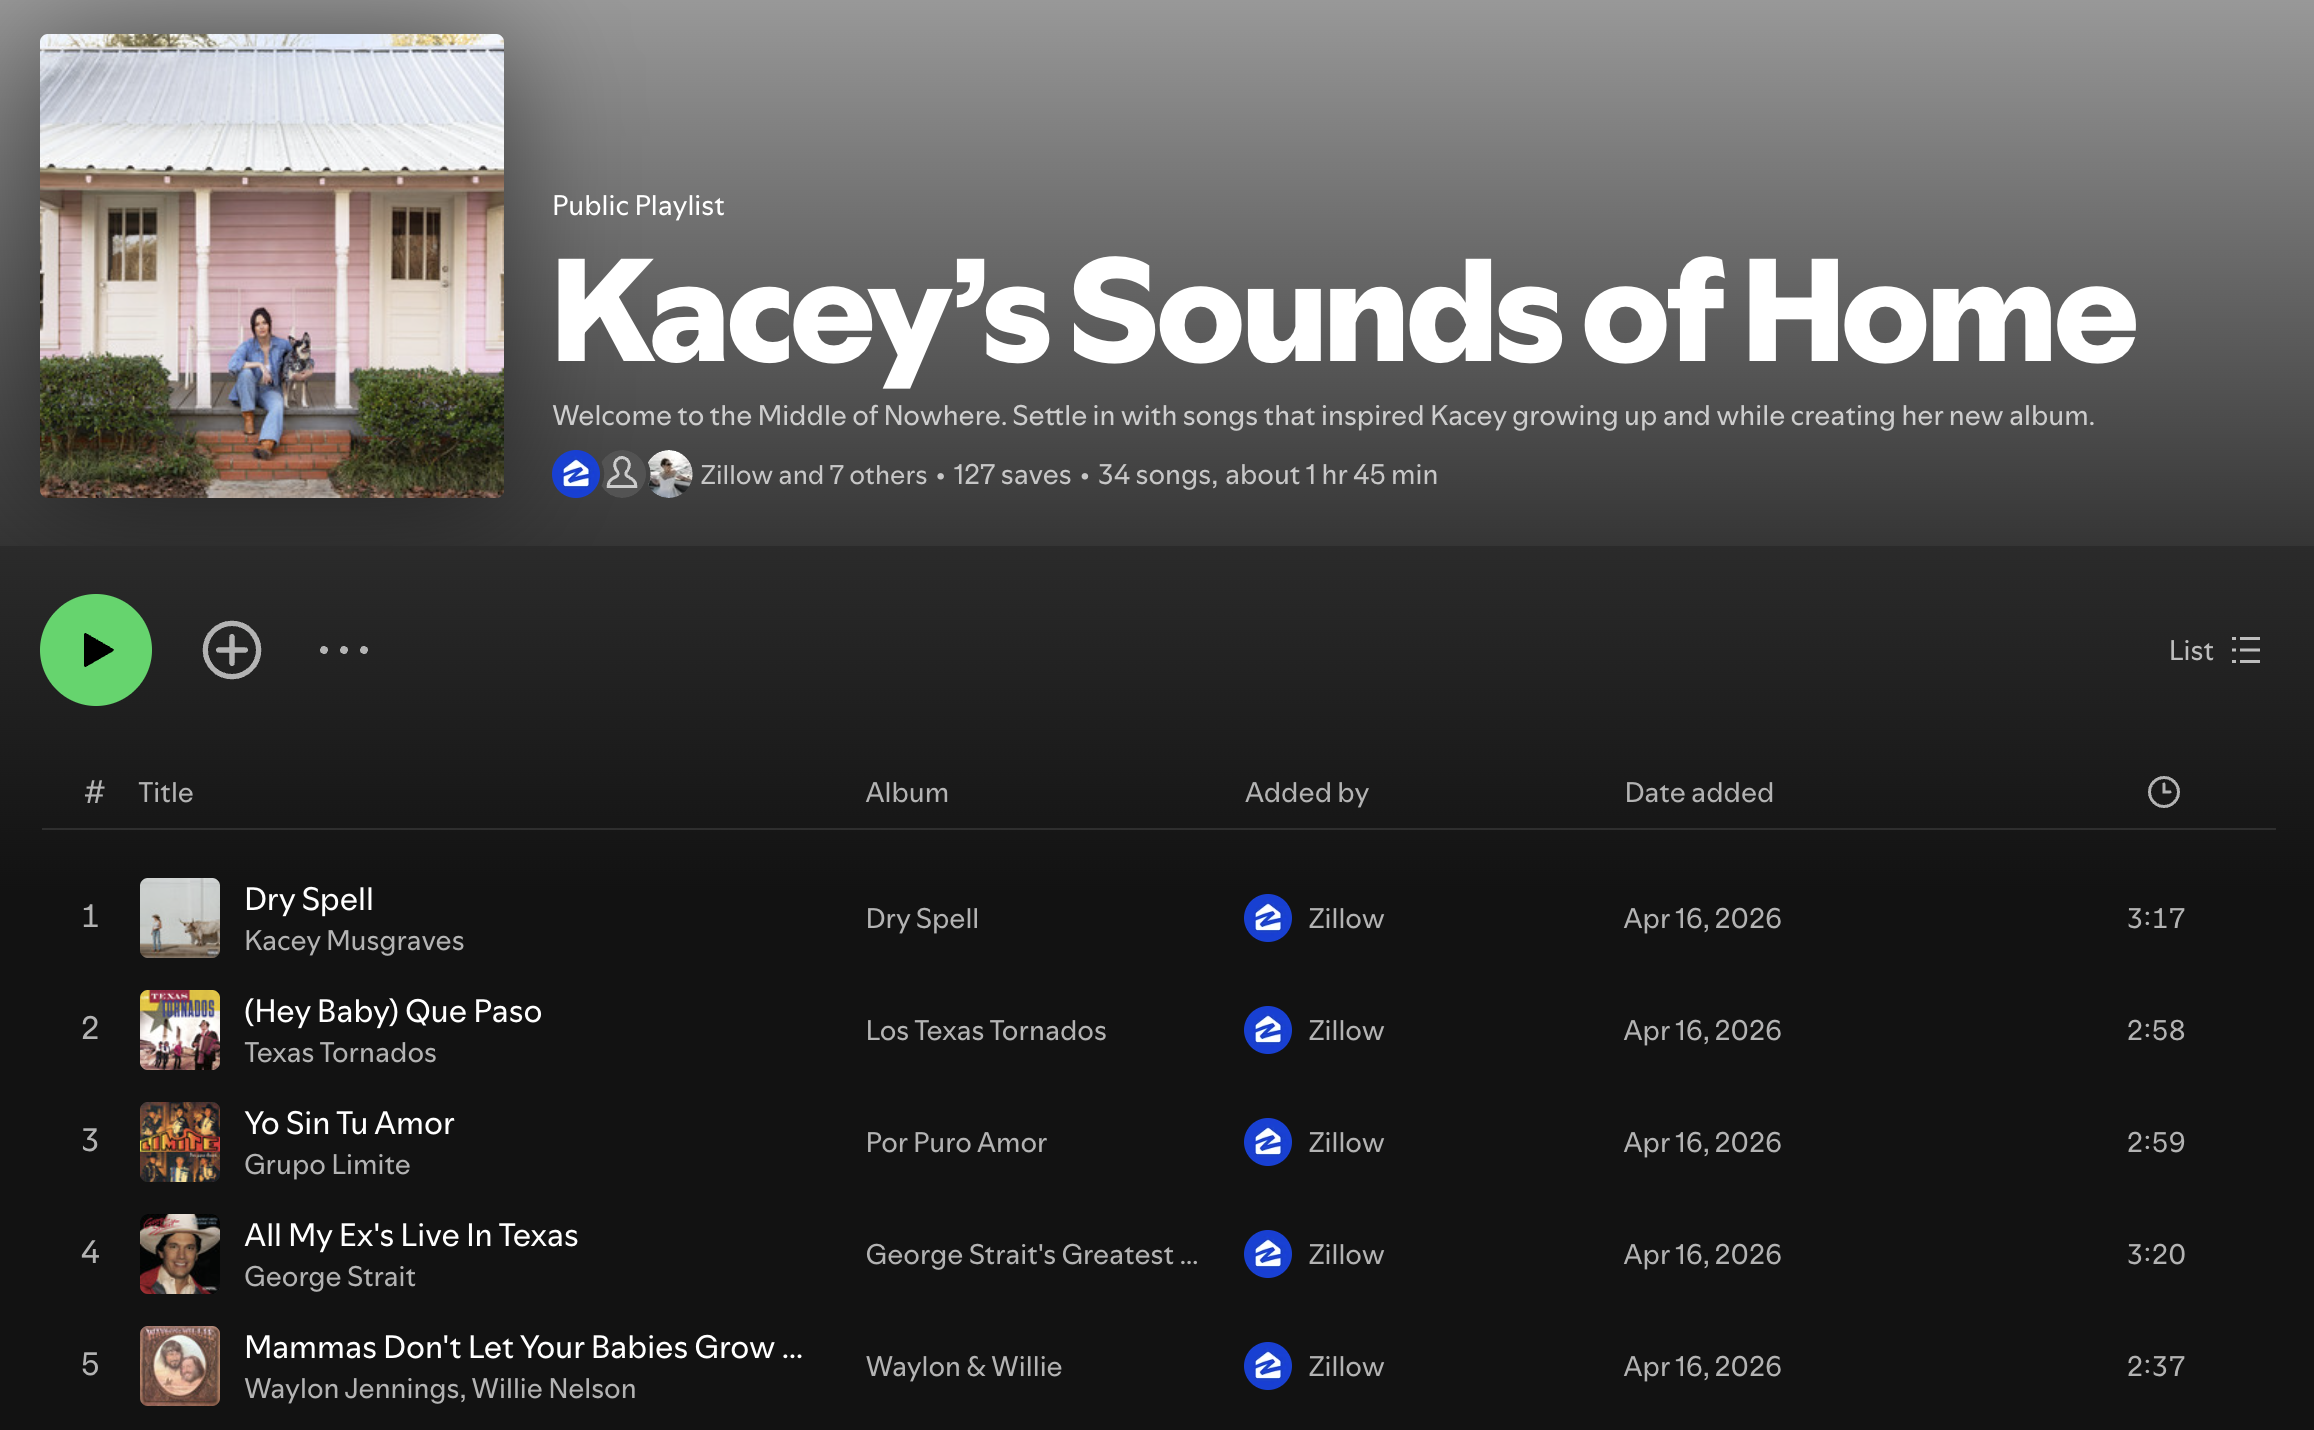
Task: Sort tracks by the Title column header
Action: (165, 792)
